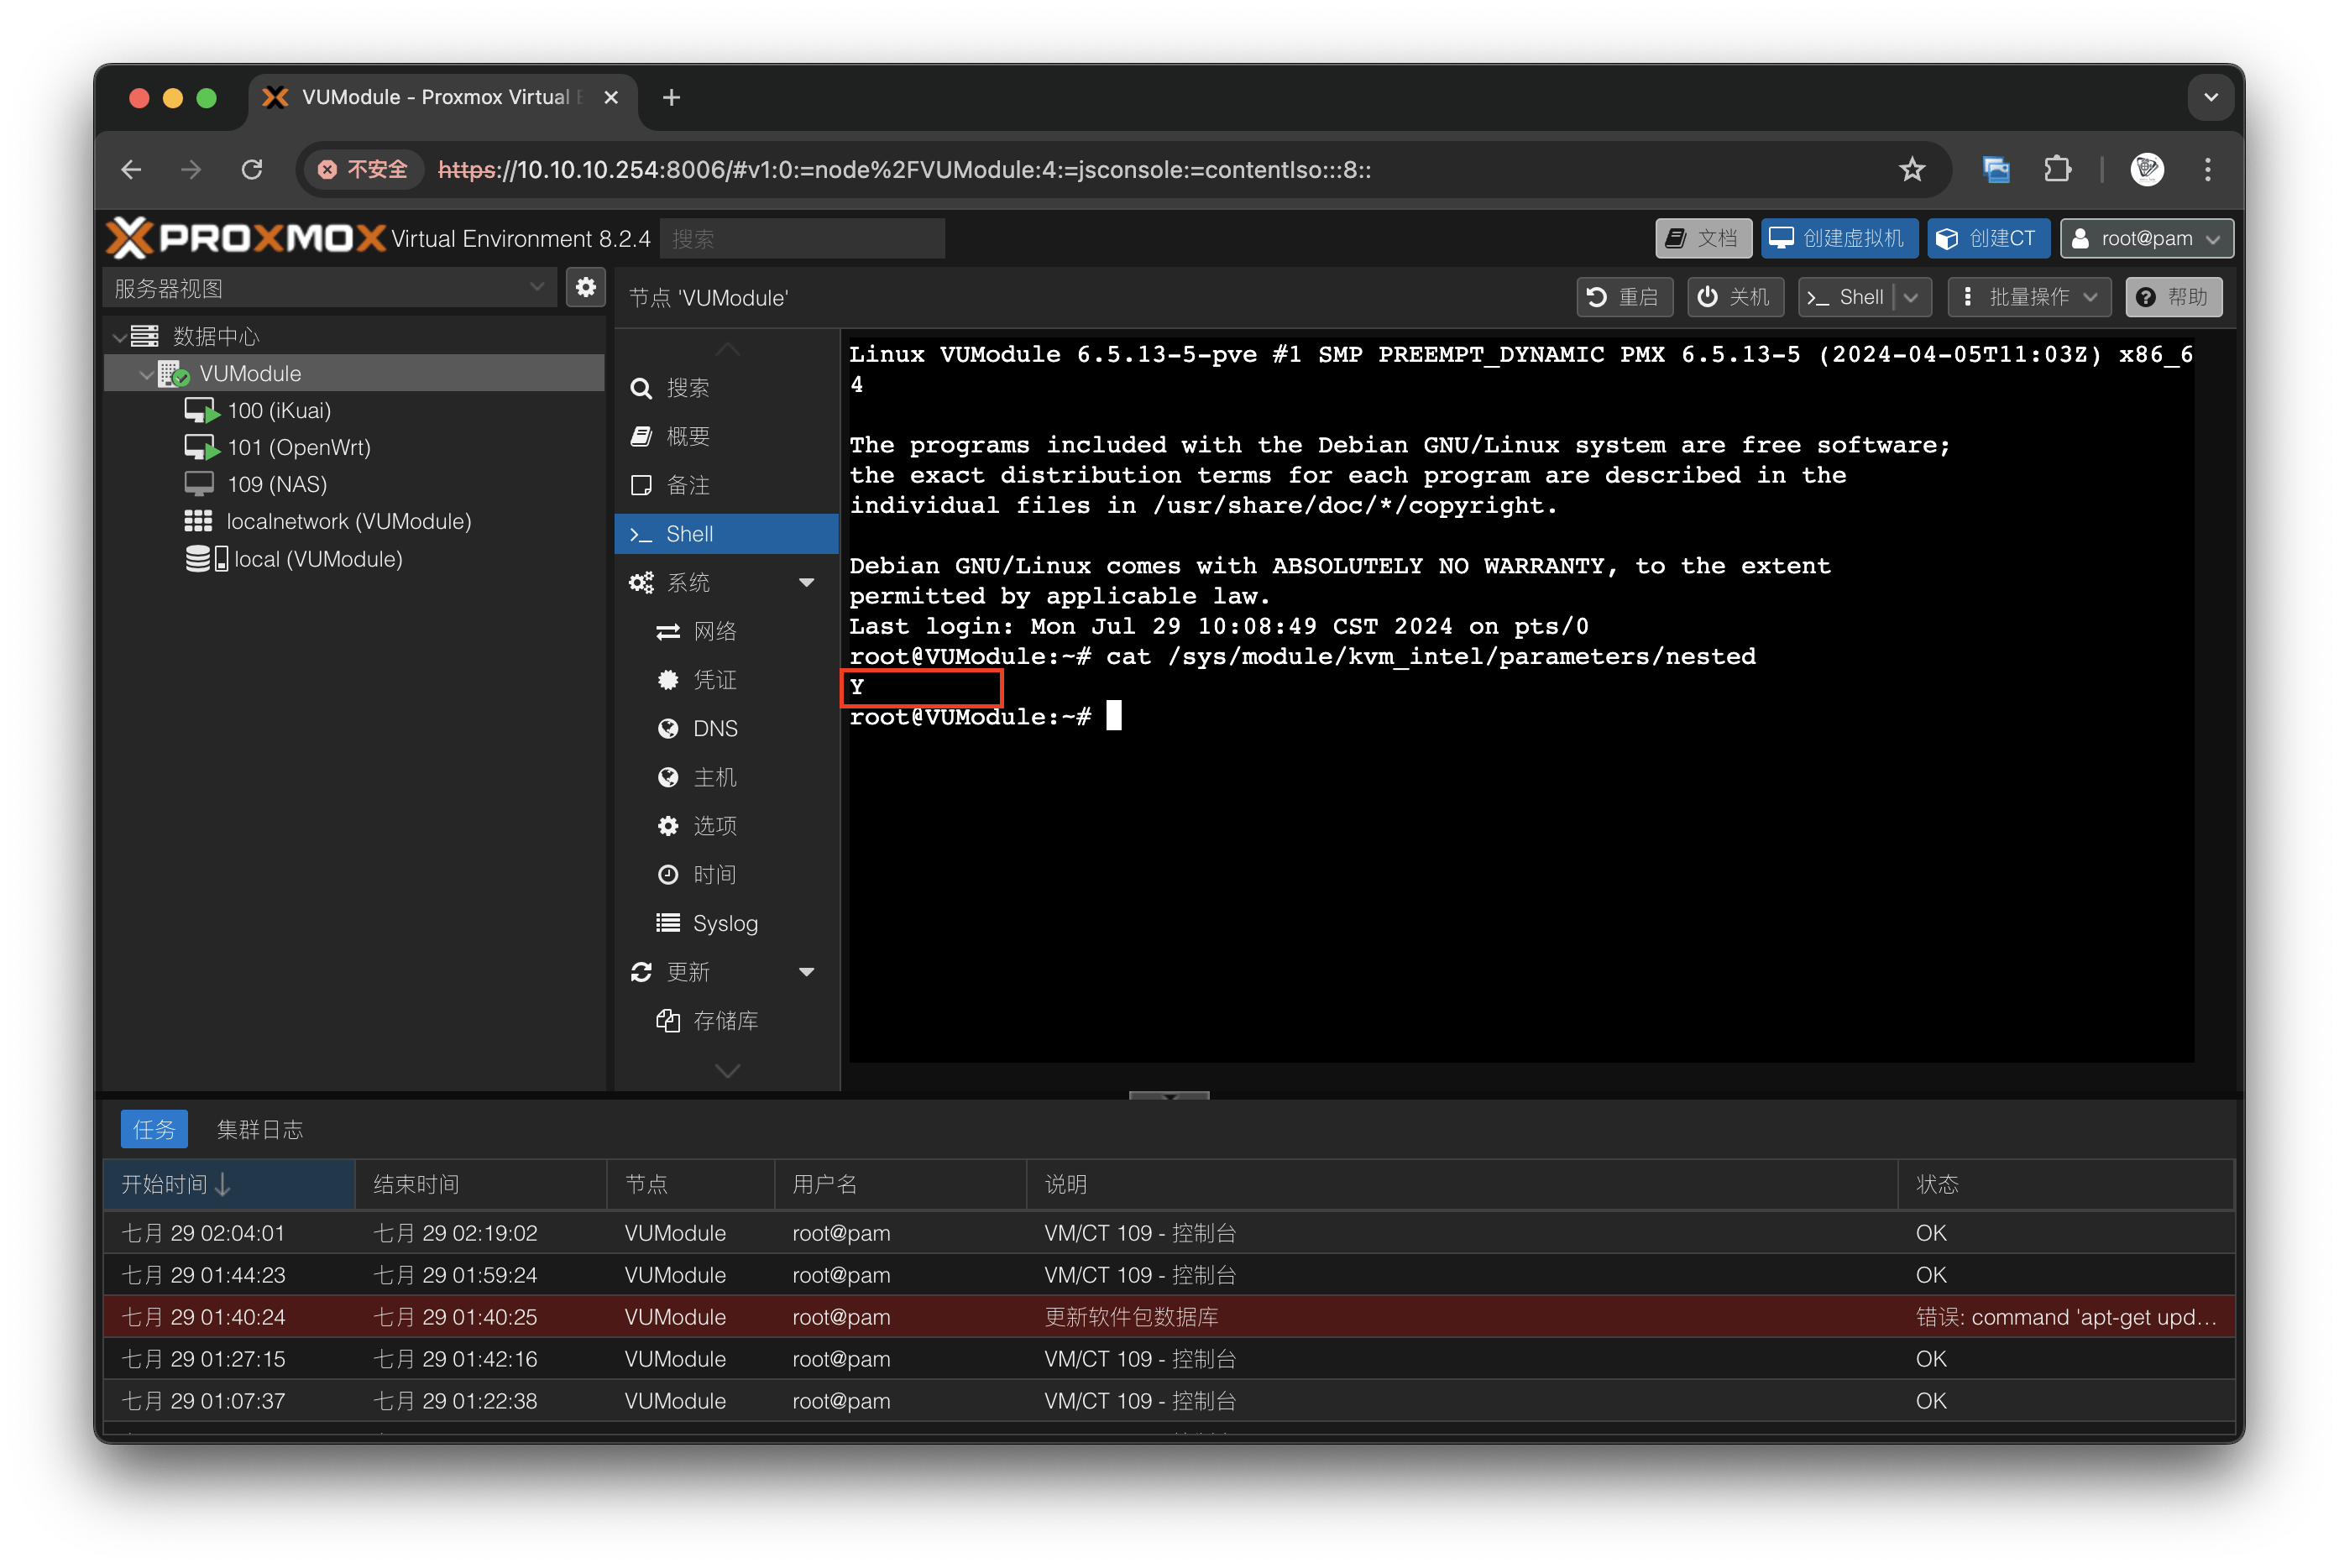Bookmark this page with the star icon

coord(1912,170)
